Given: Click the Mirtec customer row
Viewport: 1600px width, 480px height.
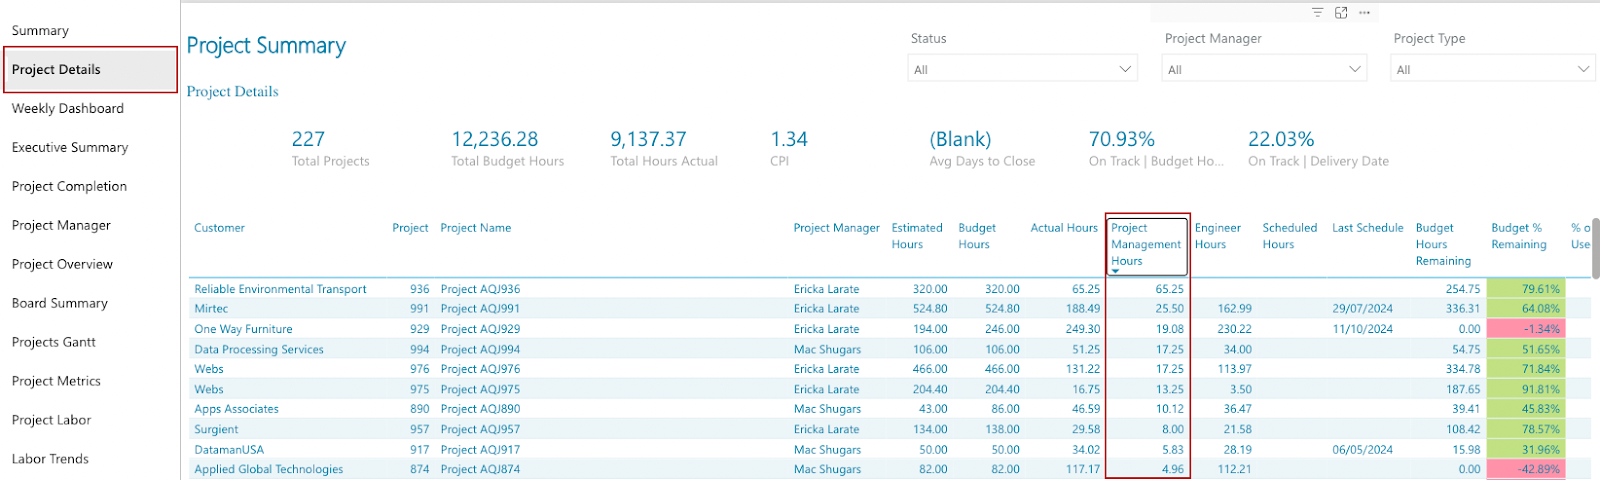Looking at the screenshot, I should coord(211,309).
